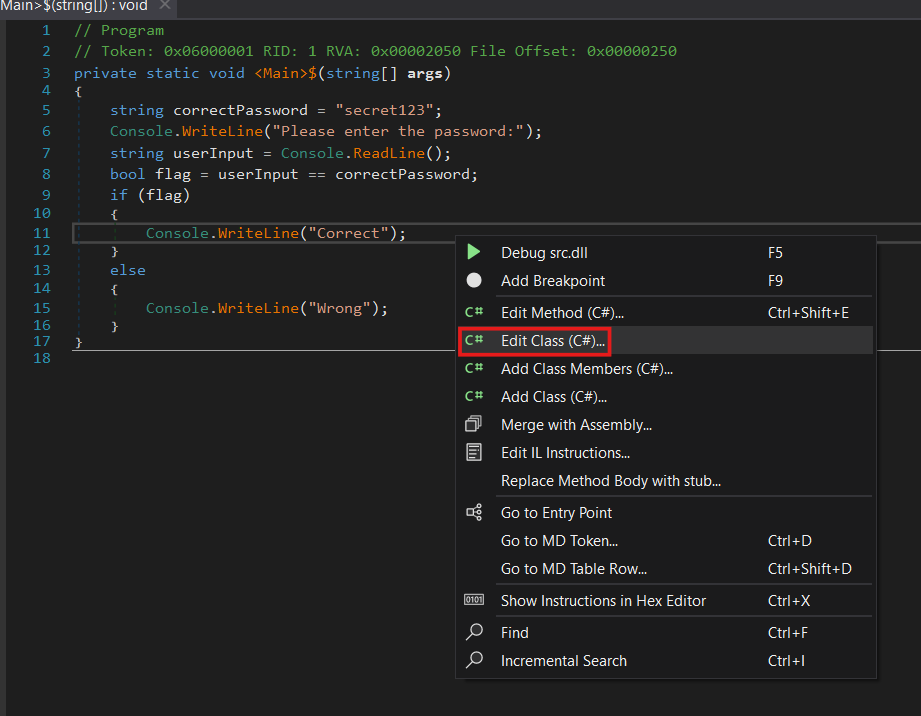Choose Edit Class (C#)... from the context menu
This screenshot has width=921, height=716.
tap(665, 341)
